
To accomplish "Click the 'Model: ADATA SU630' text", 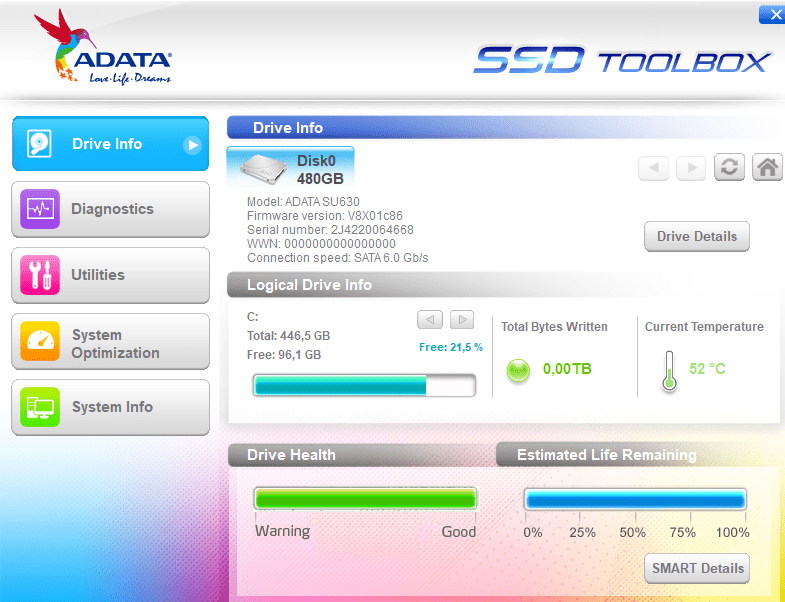I will pyautogui.click(x=303, y=202).
